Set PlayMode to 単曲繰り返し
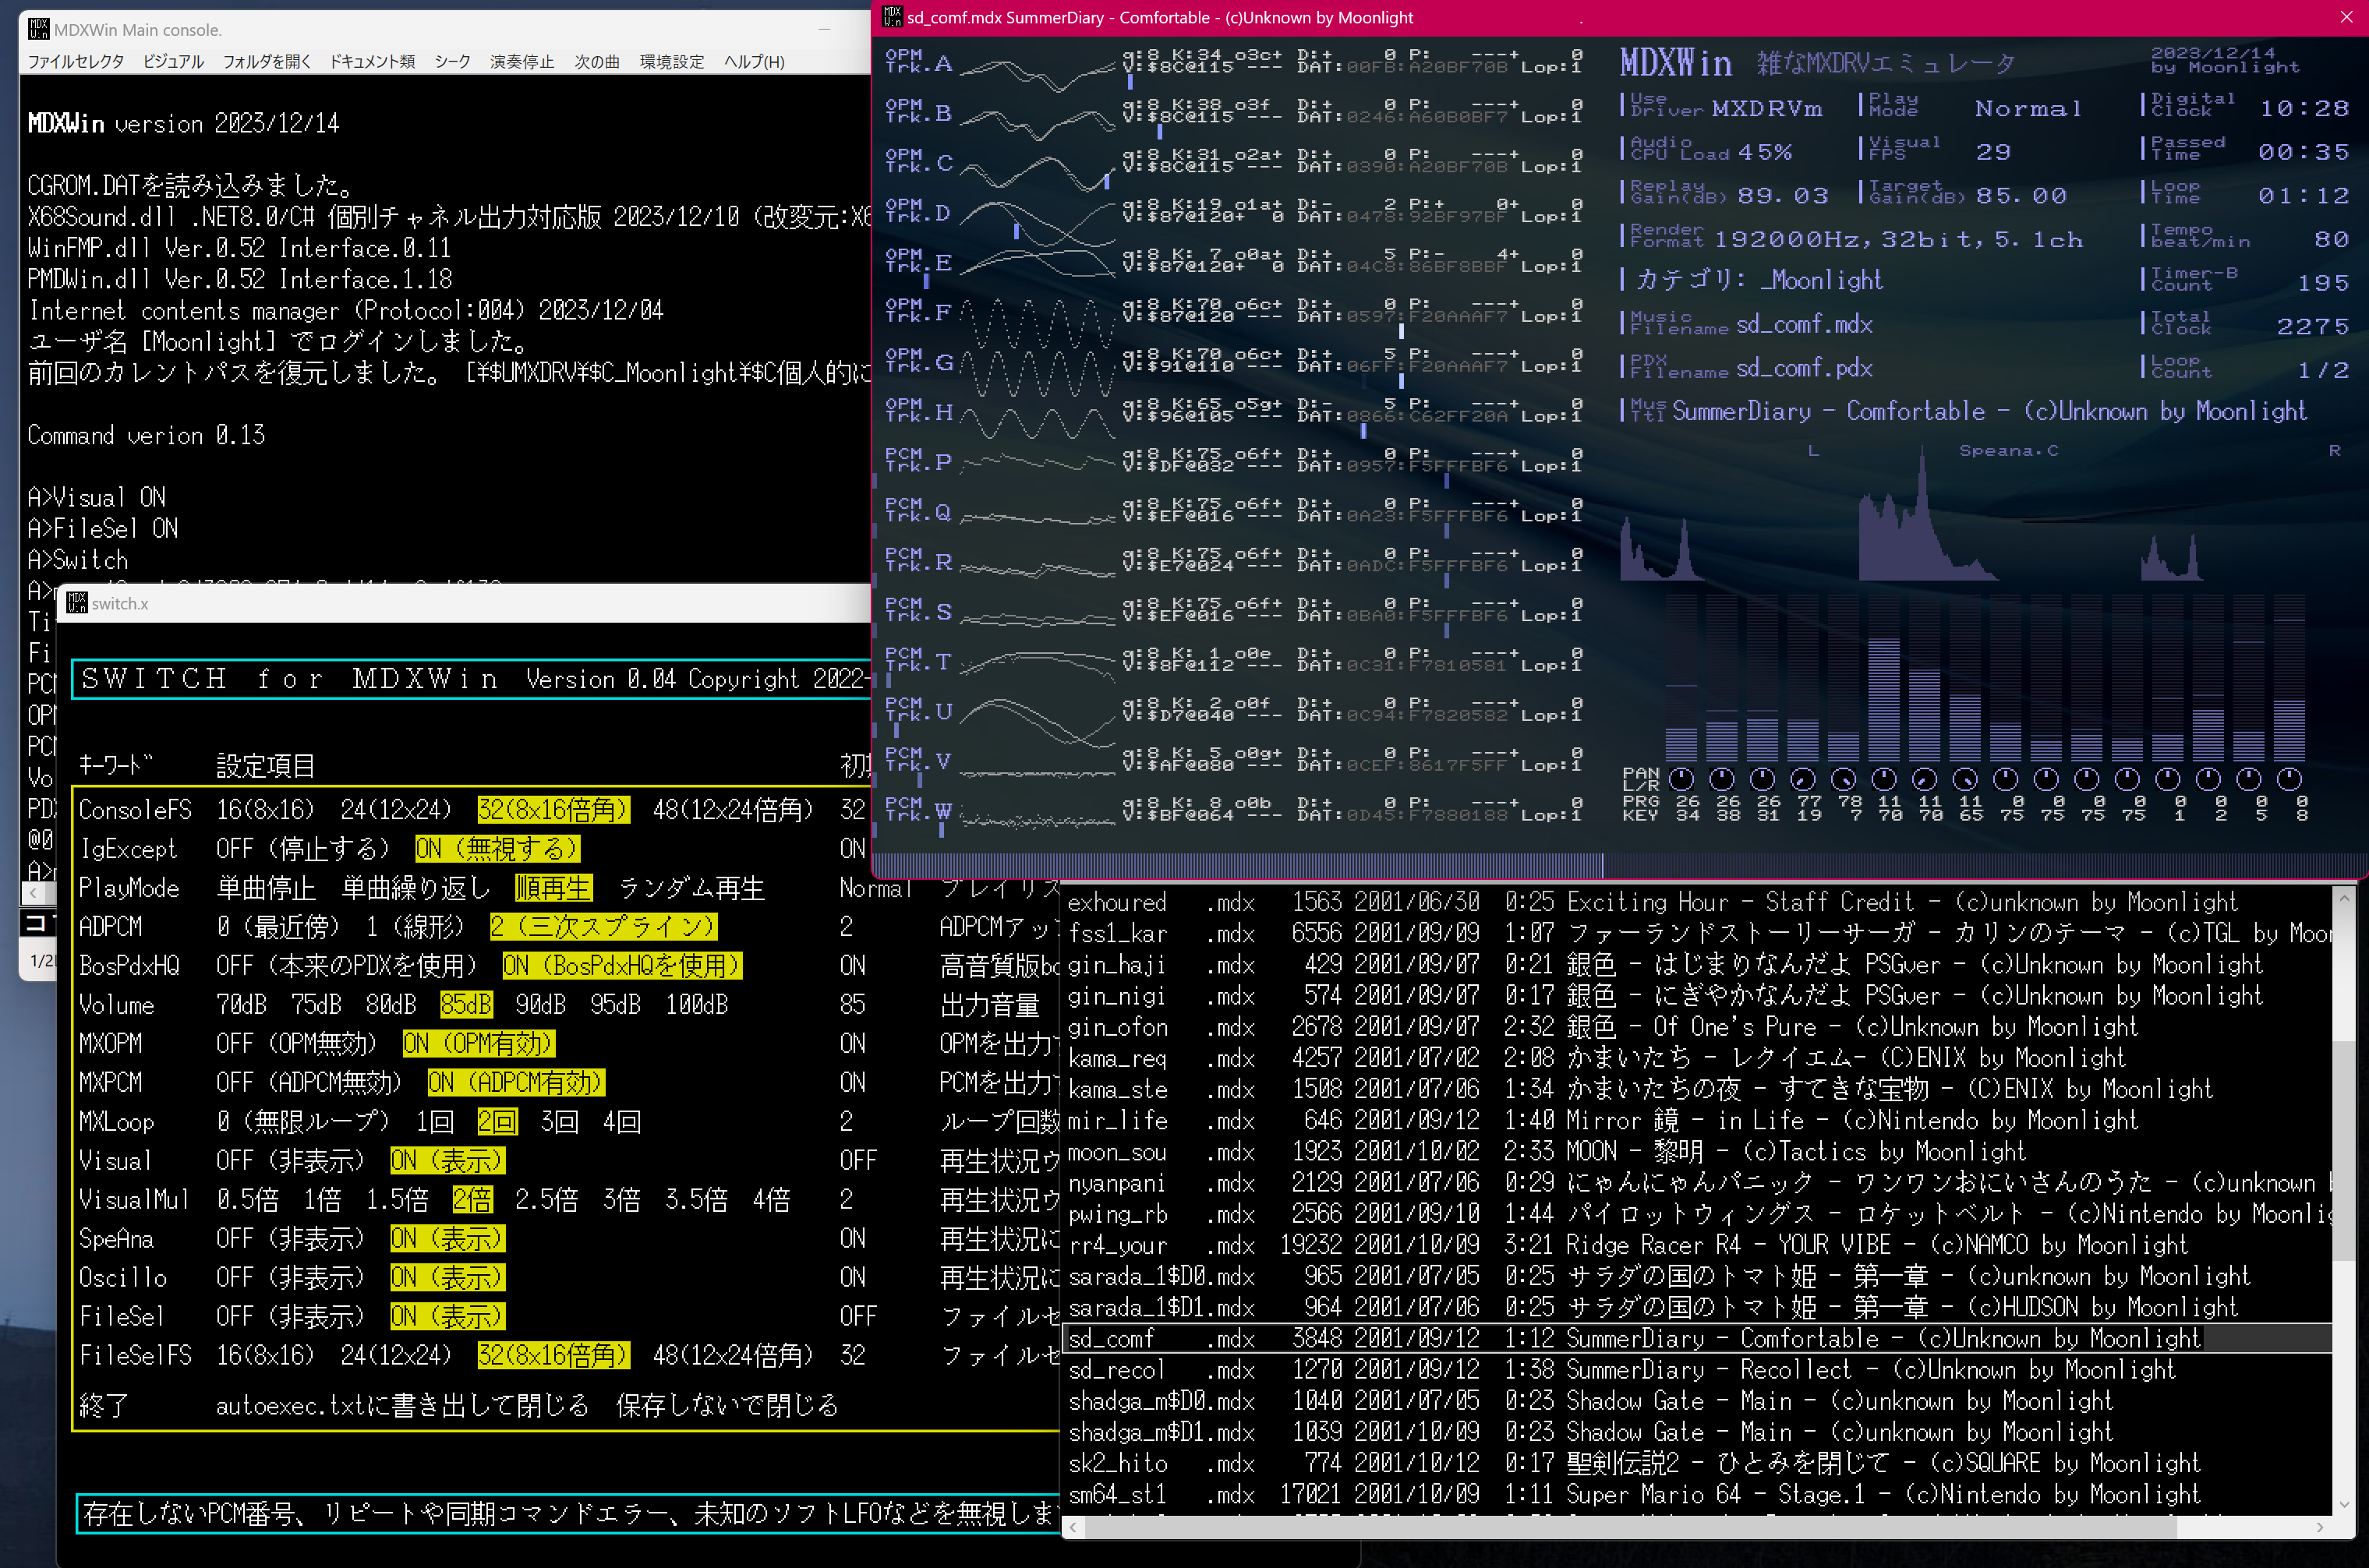 (x=416, y=888)
